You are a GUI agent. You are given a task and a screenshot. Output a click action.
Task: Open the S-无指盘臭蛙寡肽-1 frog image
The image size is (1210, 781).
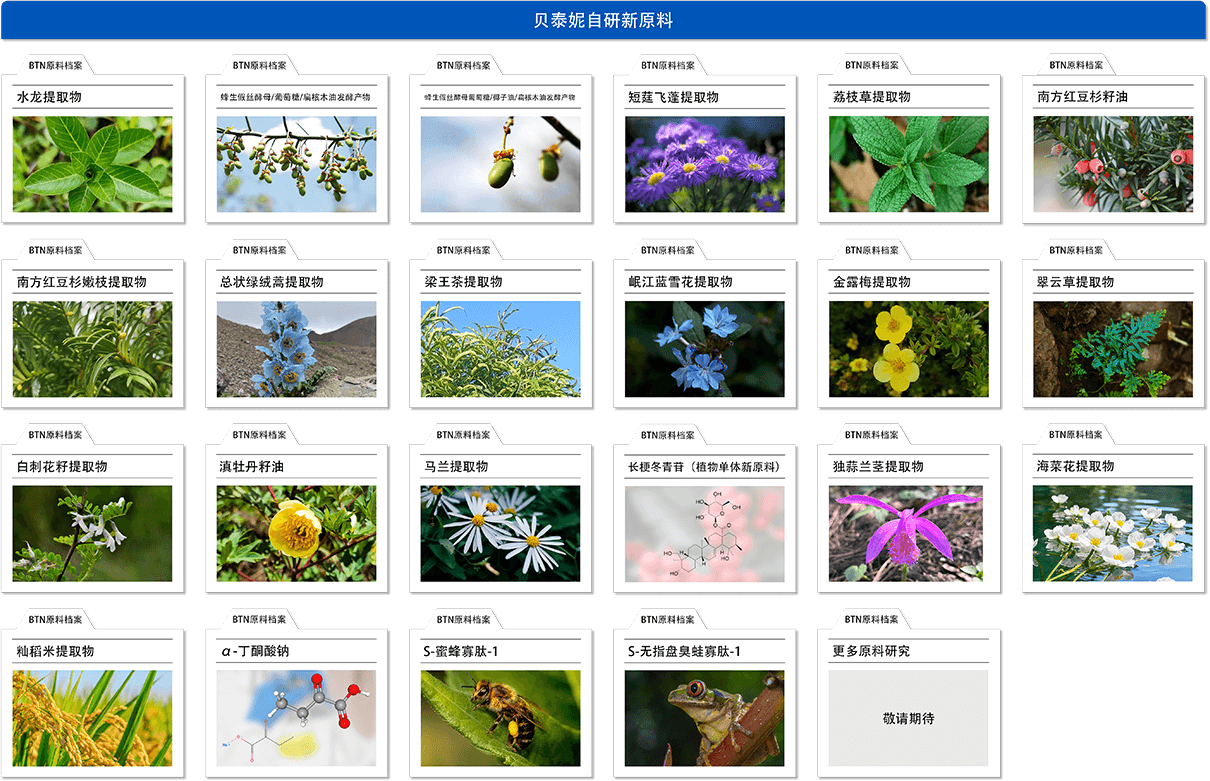(705, 718)
